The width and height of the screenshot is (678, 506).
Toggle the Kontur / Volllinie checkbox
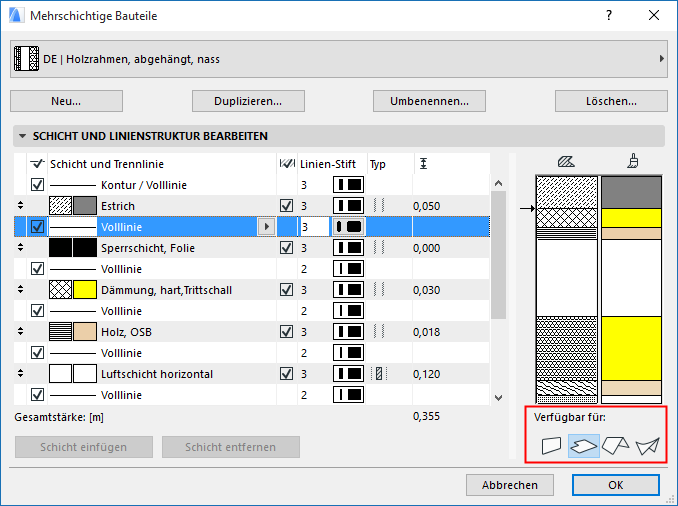38,185
